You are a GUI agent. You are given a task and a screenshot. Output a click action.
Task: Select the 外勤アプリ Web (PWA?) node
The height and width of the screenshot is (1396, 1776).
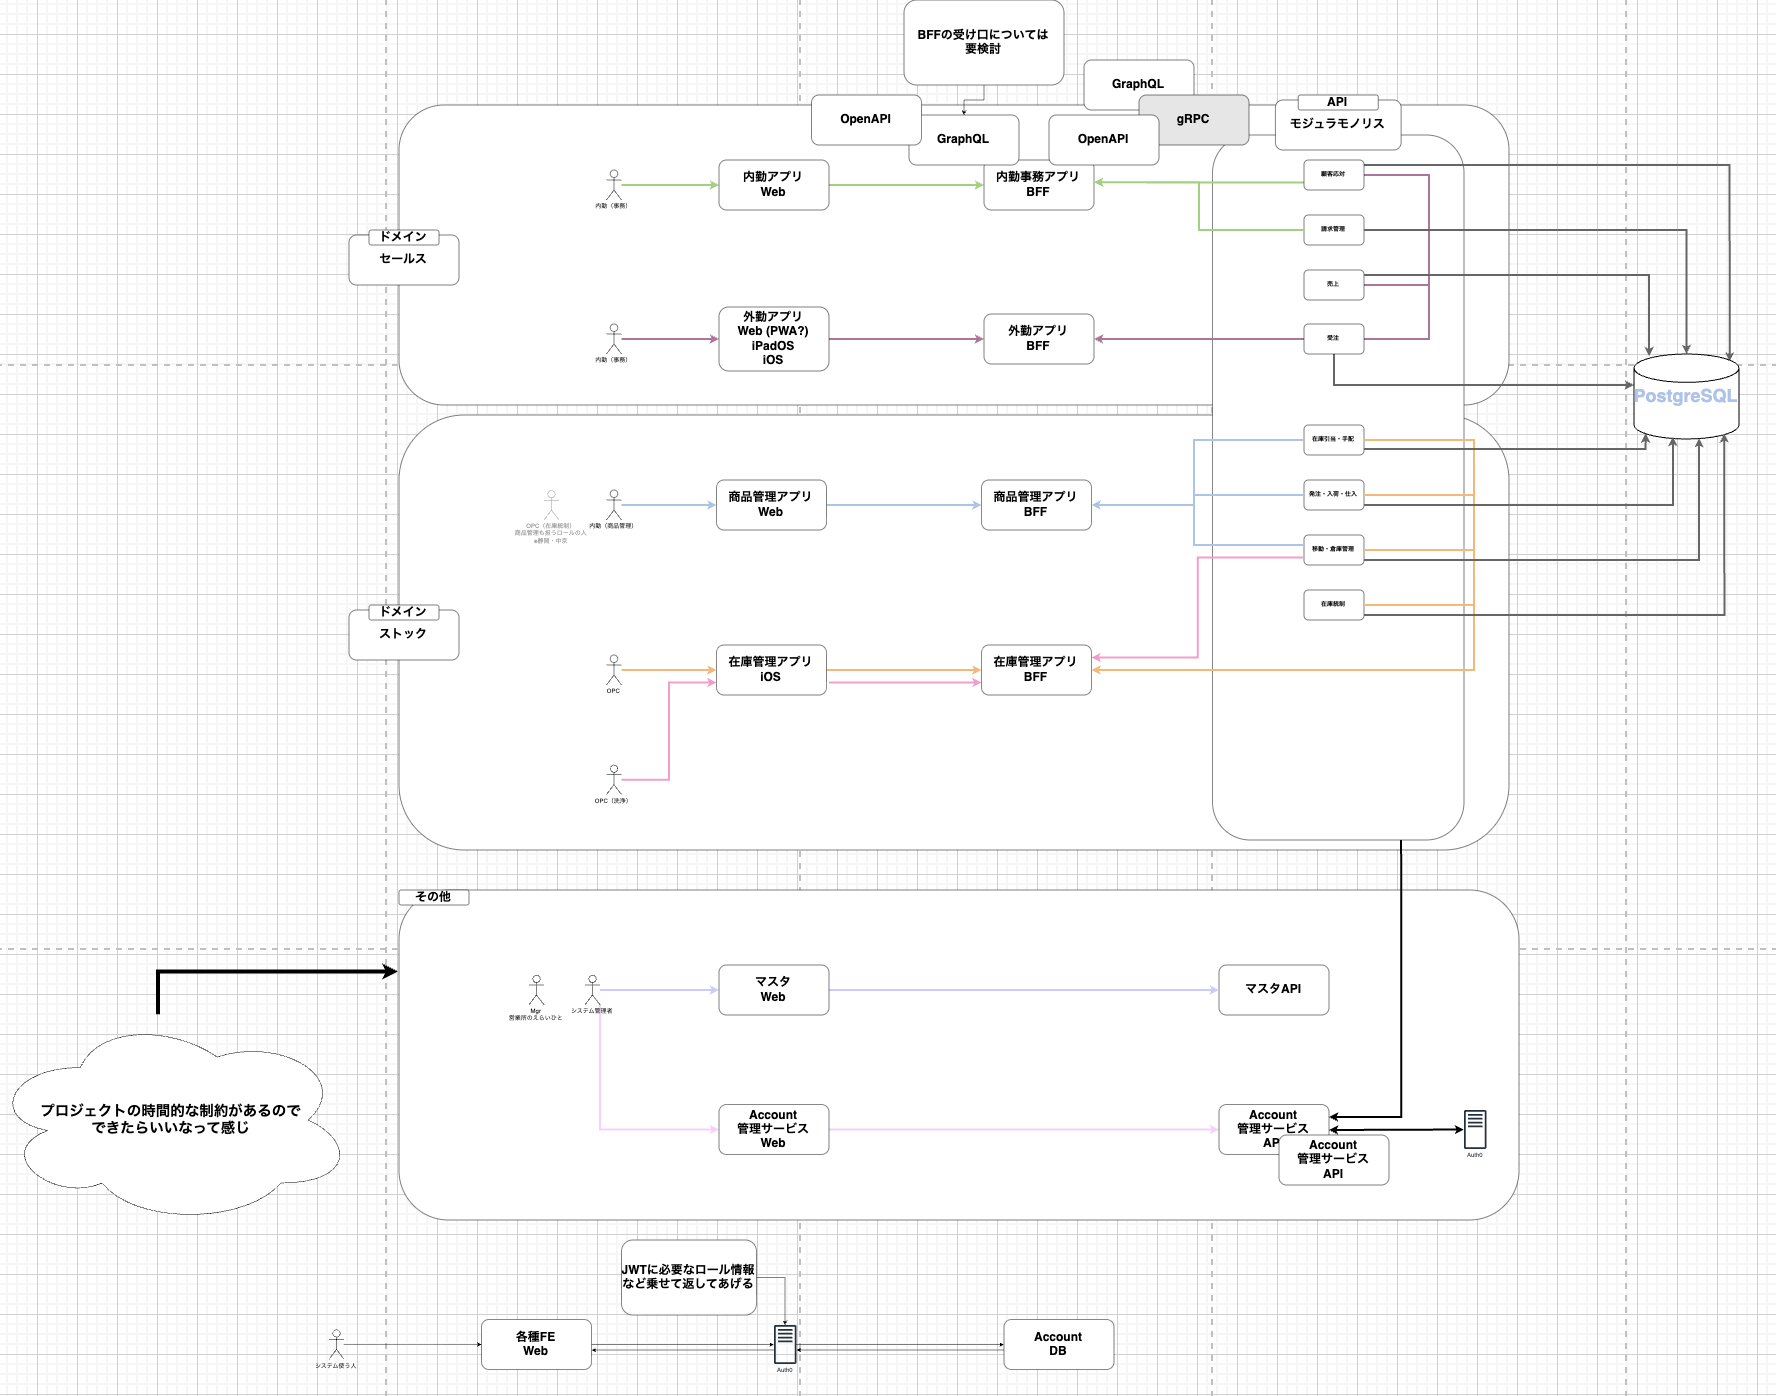pyautogui.click(x=773, y=339)
